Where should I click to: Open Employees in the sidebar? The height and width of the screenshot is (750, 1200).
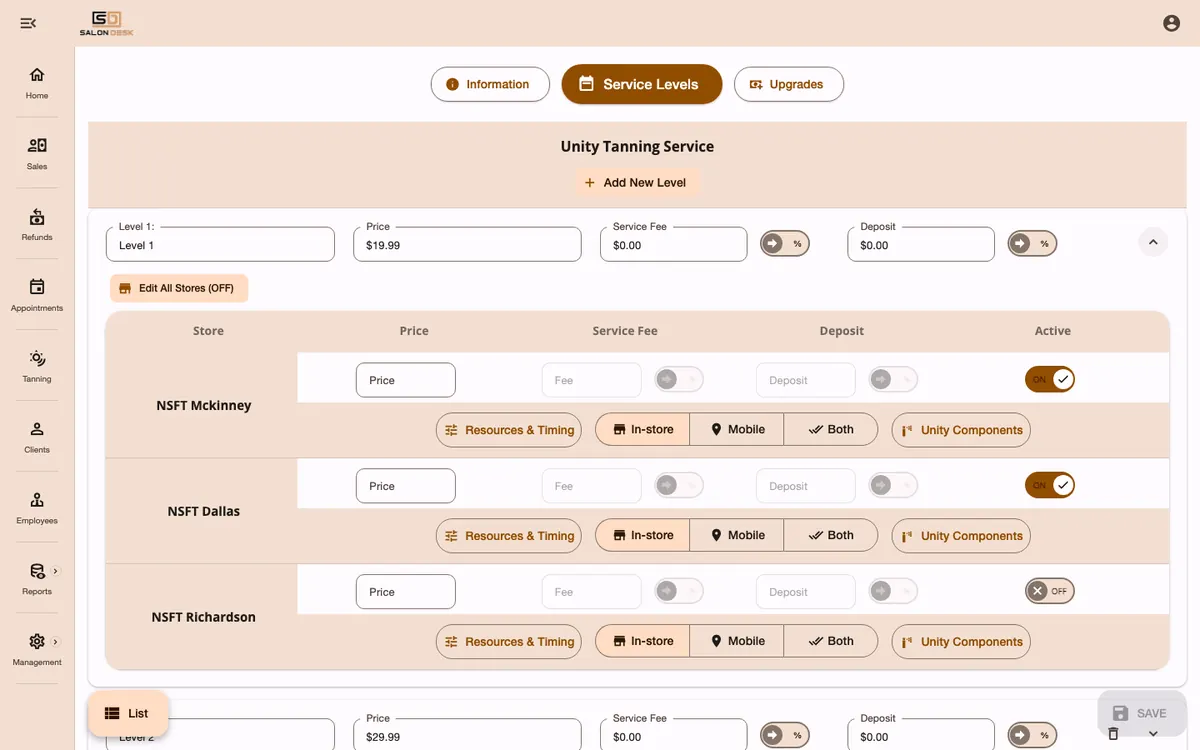(37, 509)
